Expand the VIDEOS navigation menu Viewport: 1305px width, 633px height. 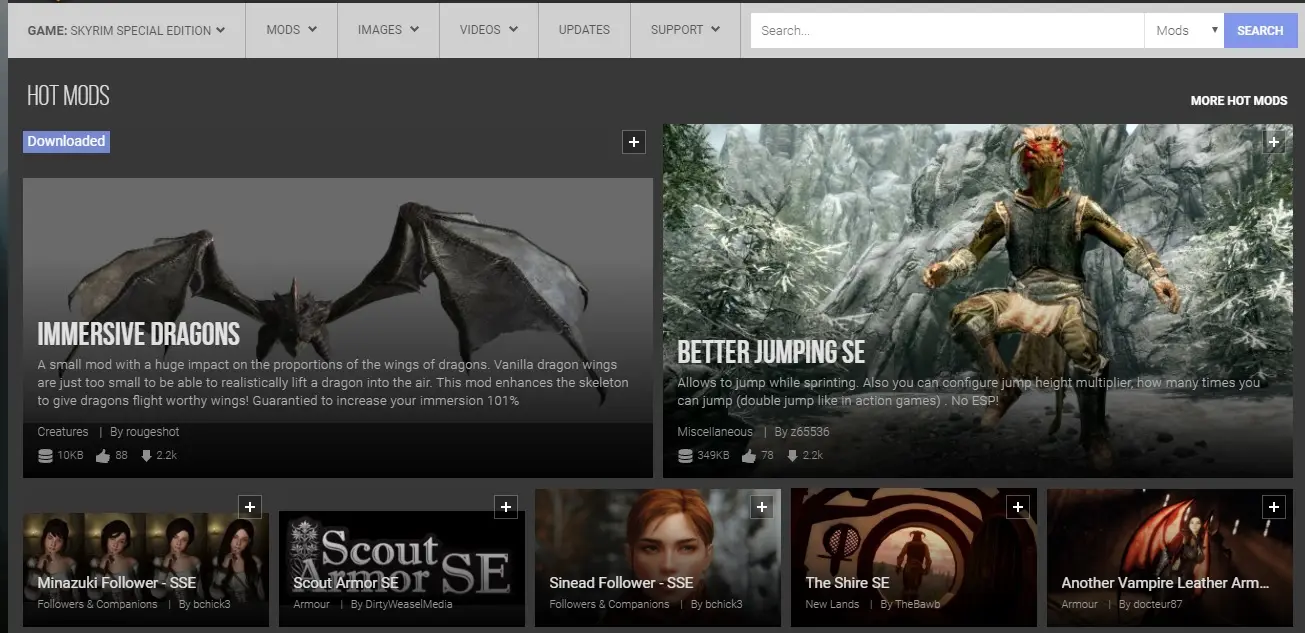[x=489, y=30]
